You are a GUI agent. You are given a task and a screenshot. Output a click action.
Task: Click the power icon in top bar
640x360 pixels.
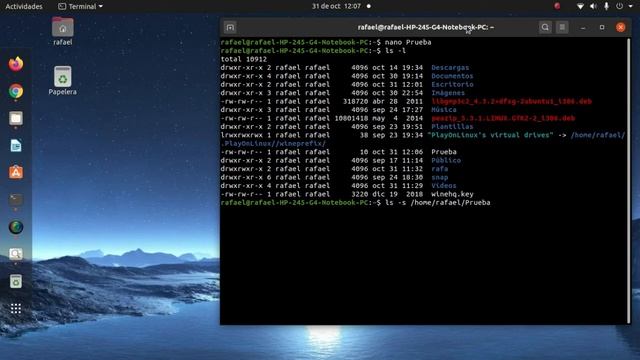click(620, 6)
